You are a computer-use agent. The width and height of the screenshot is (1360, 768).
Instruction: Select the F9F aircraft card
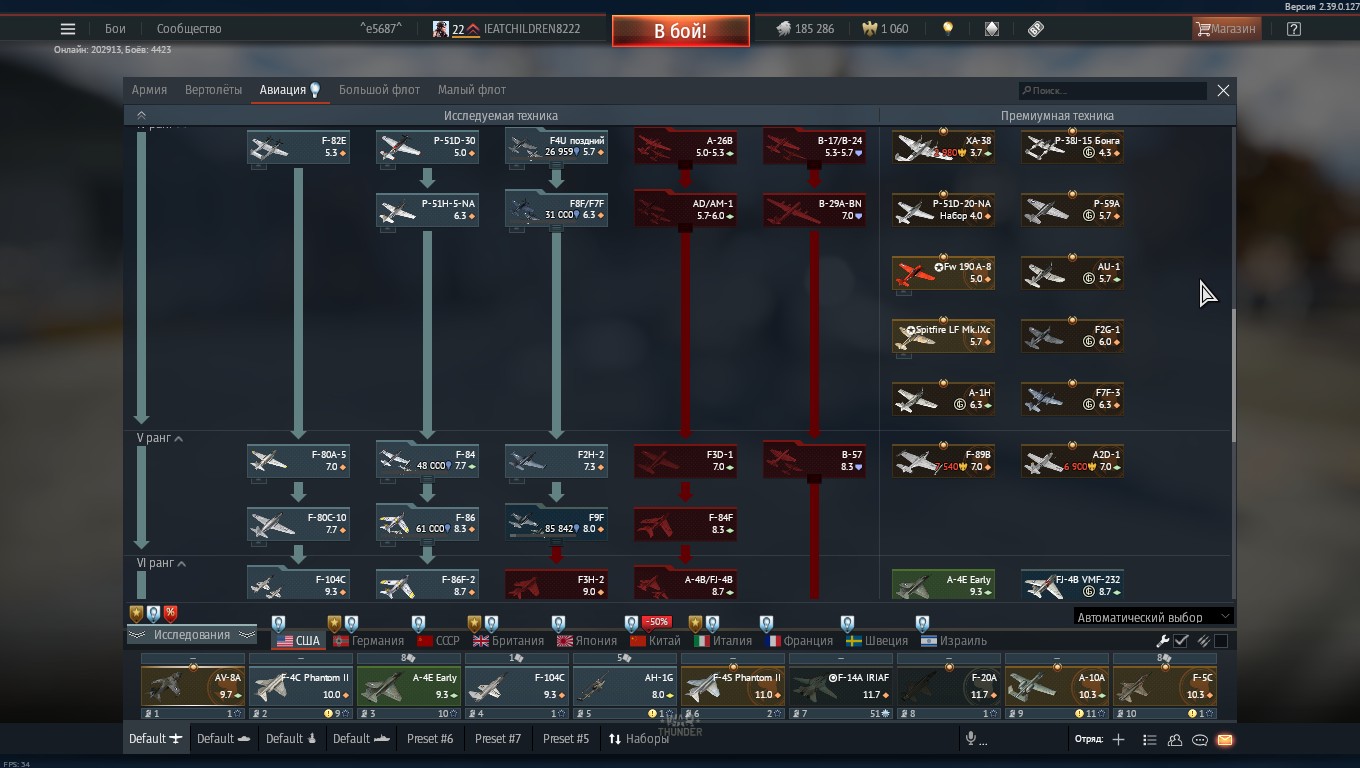pos(556,524)
